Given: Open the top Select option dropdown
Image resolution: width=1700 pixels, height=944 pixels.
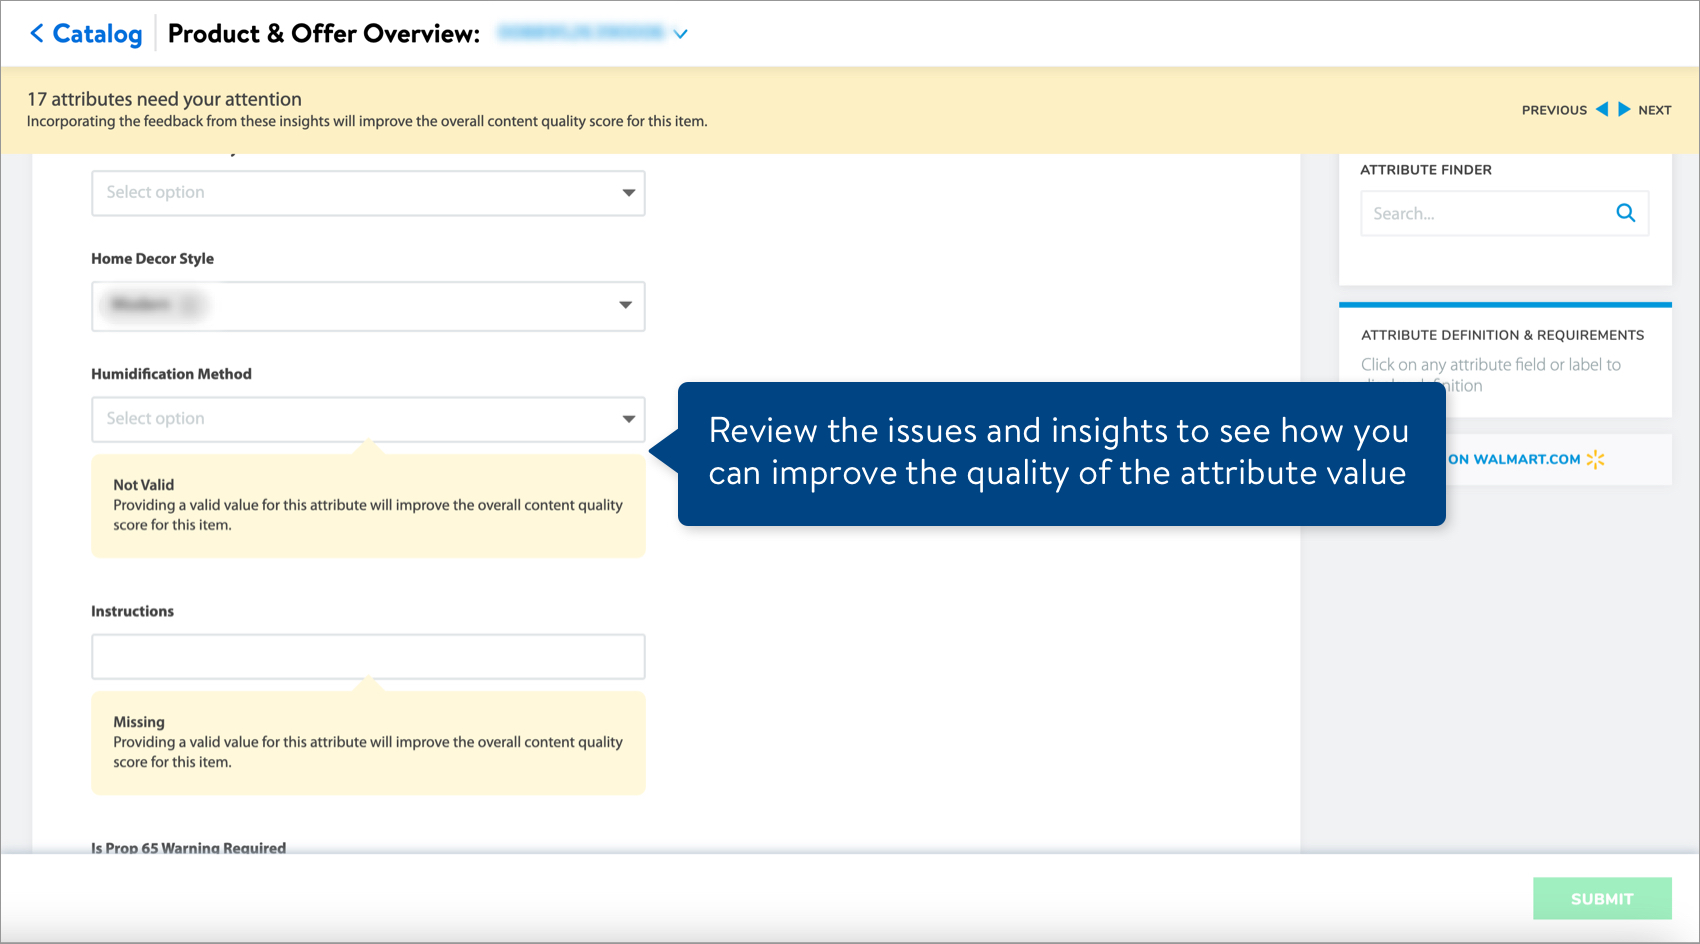Looking at the screenshot, I should [368, 193].
